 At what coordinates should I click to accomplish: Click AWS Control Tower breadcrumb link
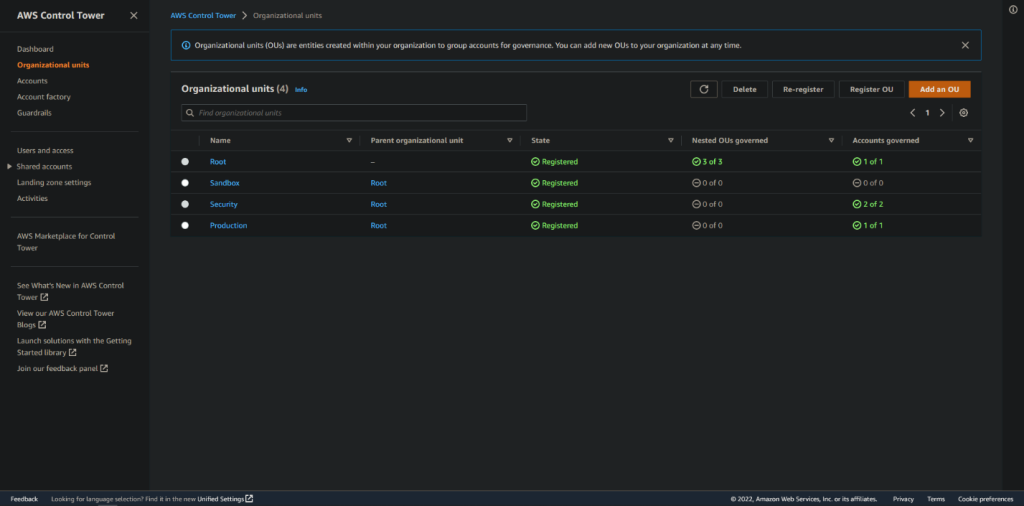pyautogui.click(x=203, y=15)
